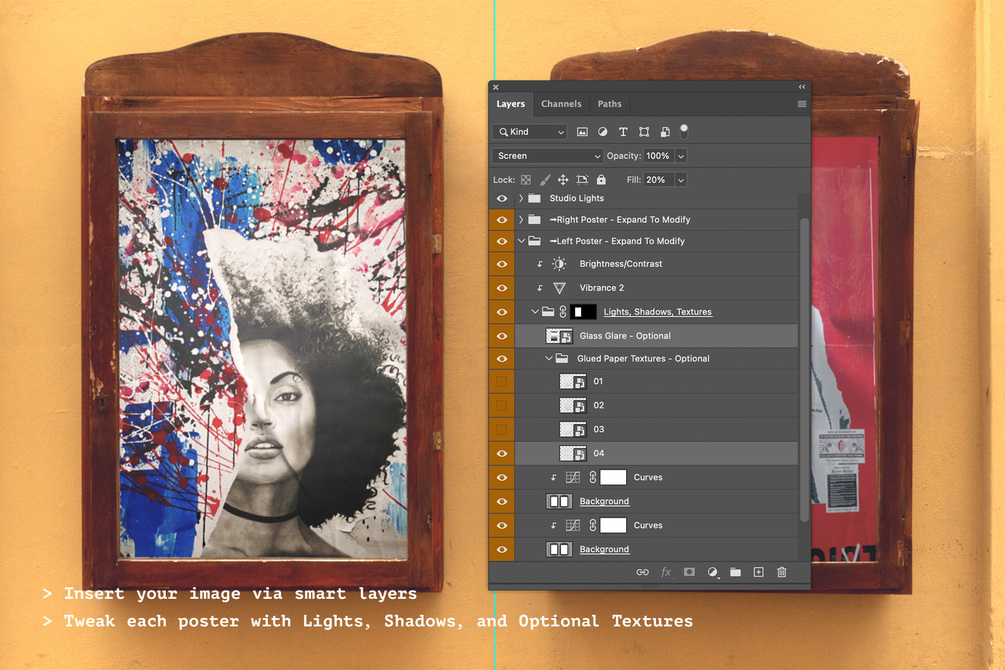Show layer 02 visibility
The height and width of the screenshot is (670, 1005).
tap(502, 405)
